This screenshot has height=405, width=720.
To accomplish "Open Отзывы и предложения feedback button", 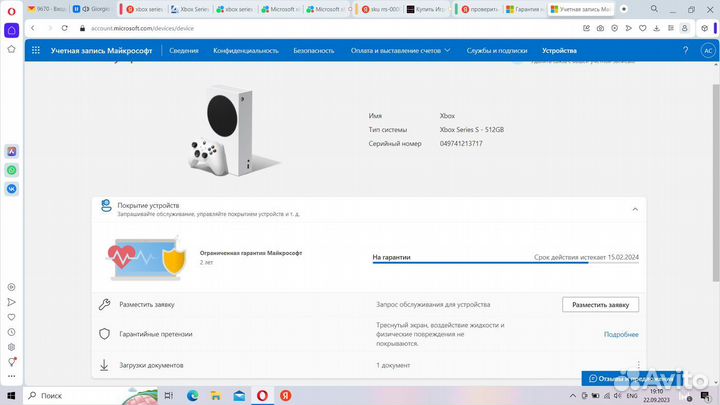I will pos(632,378).
